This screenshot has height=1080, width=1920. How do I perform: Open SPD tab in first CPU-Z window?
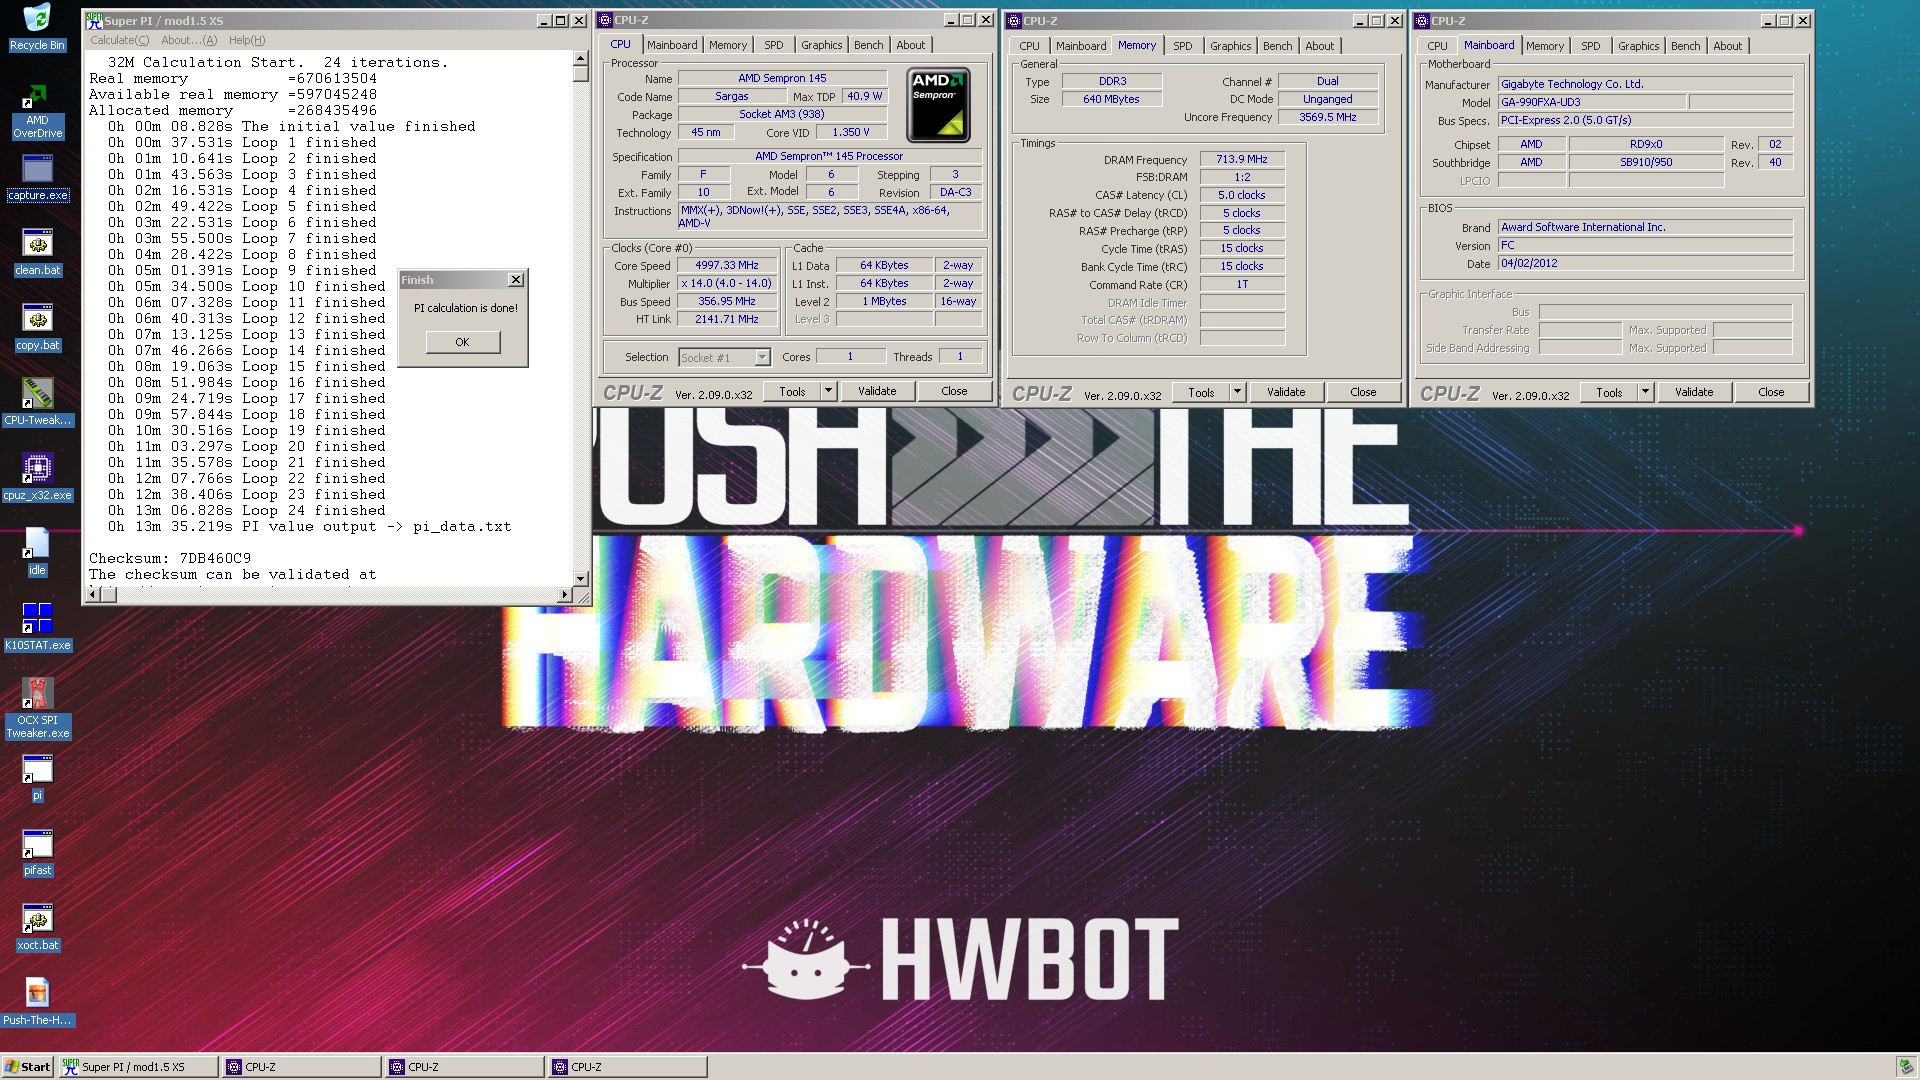click(x=774, y=45)
